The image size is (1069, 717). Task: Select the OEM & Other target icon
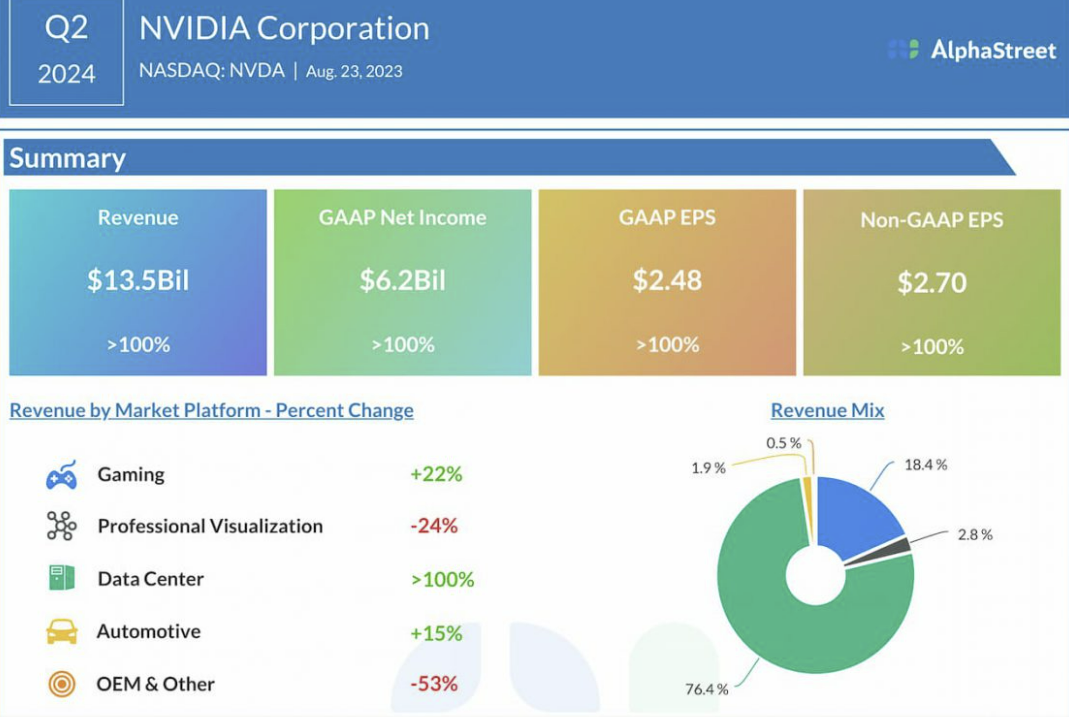click(x=61, y=684)
